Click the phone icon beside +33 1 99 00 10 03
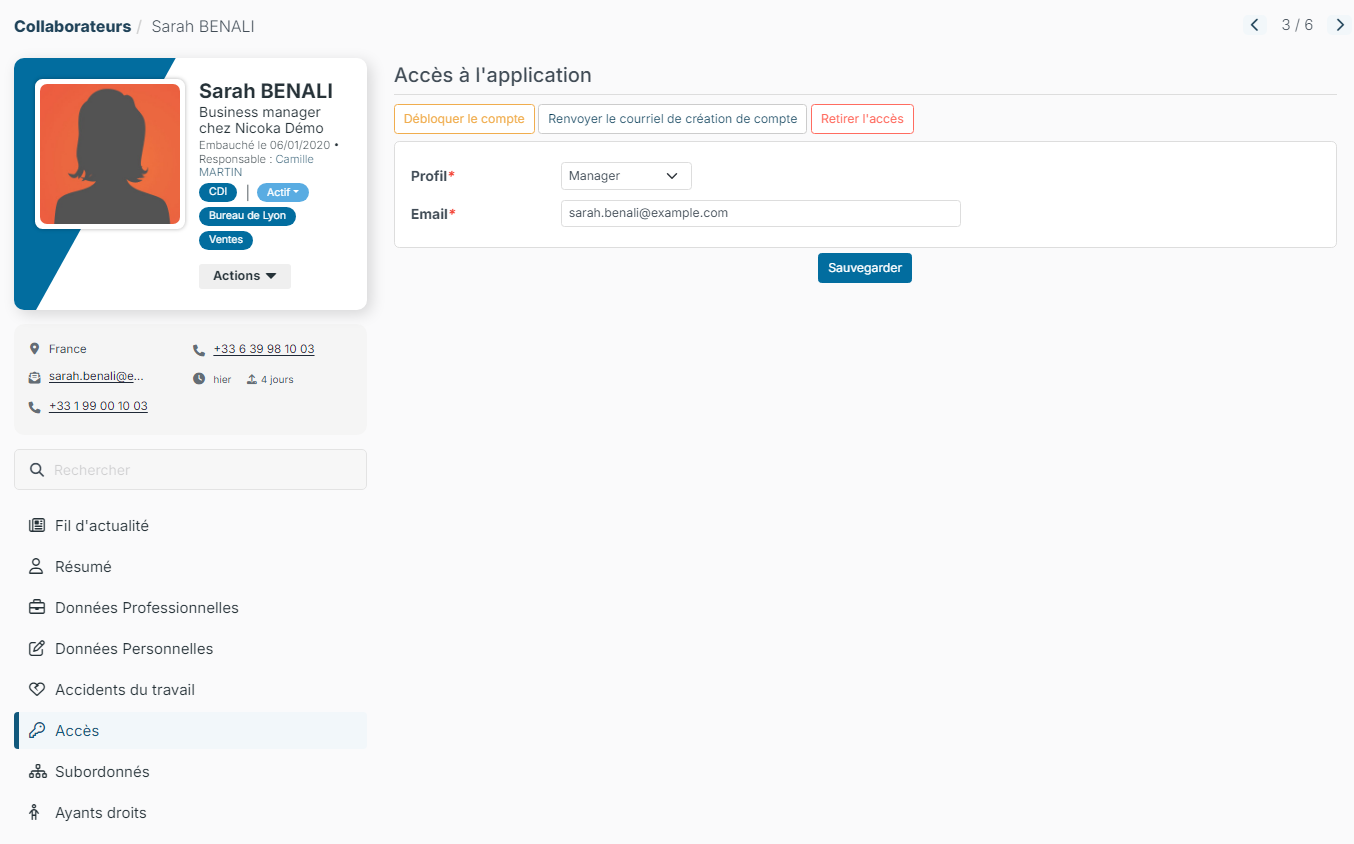This screenshot has height=844, width=1354. tap(35, 407)
